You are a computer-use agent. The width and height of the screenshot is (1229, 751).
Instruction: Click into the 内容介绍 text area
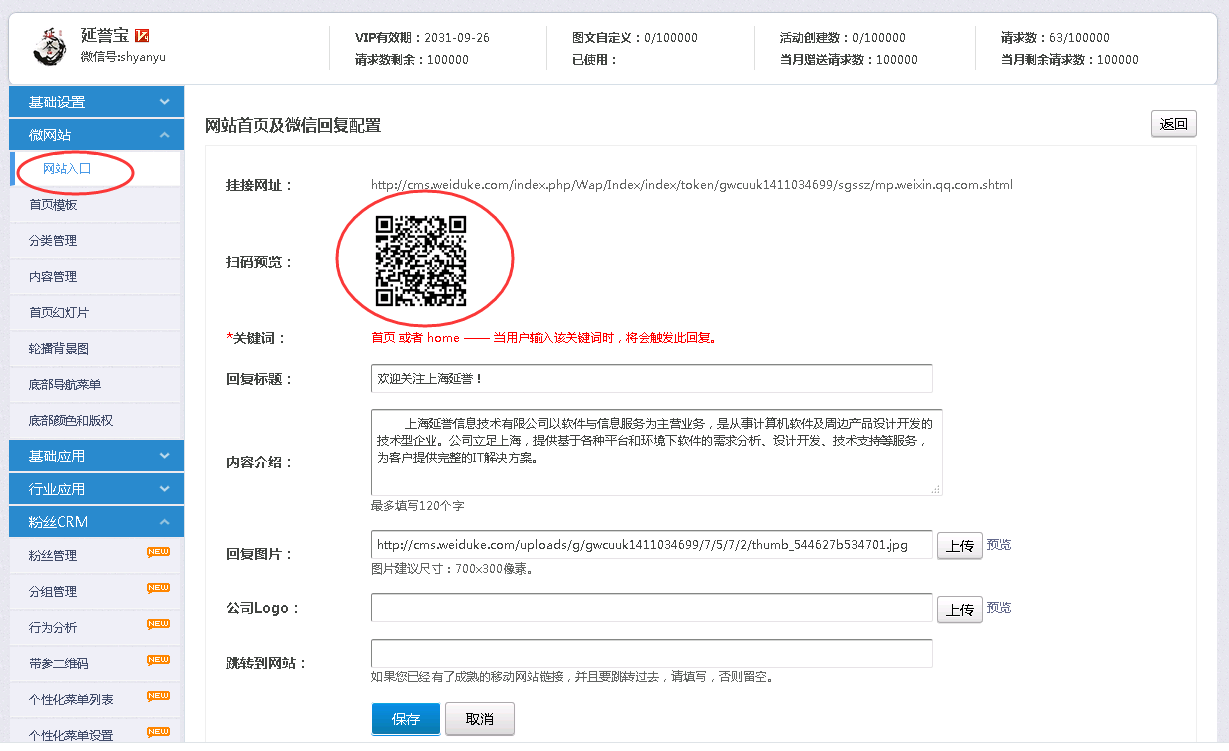[x=657, y=452]
